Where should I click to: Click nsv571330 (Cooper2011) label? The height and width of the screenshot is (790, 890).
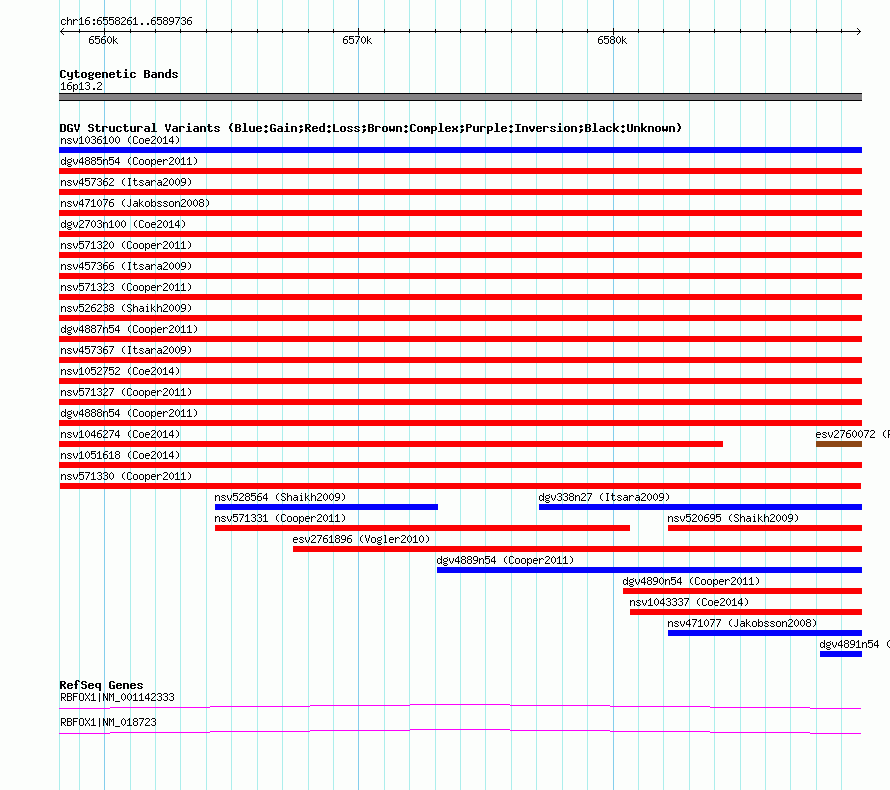pyautogui.click(x=126, y=476)
